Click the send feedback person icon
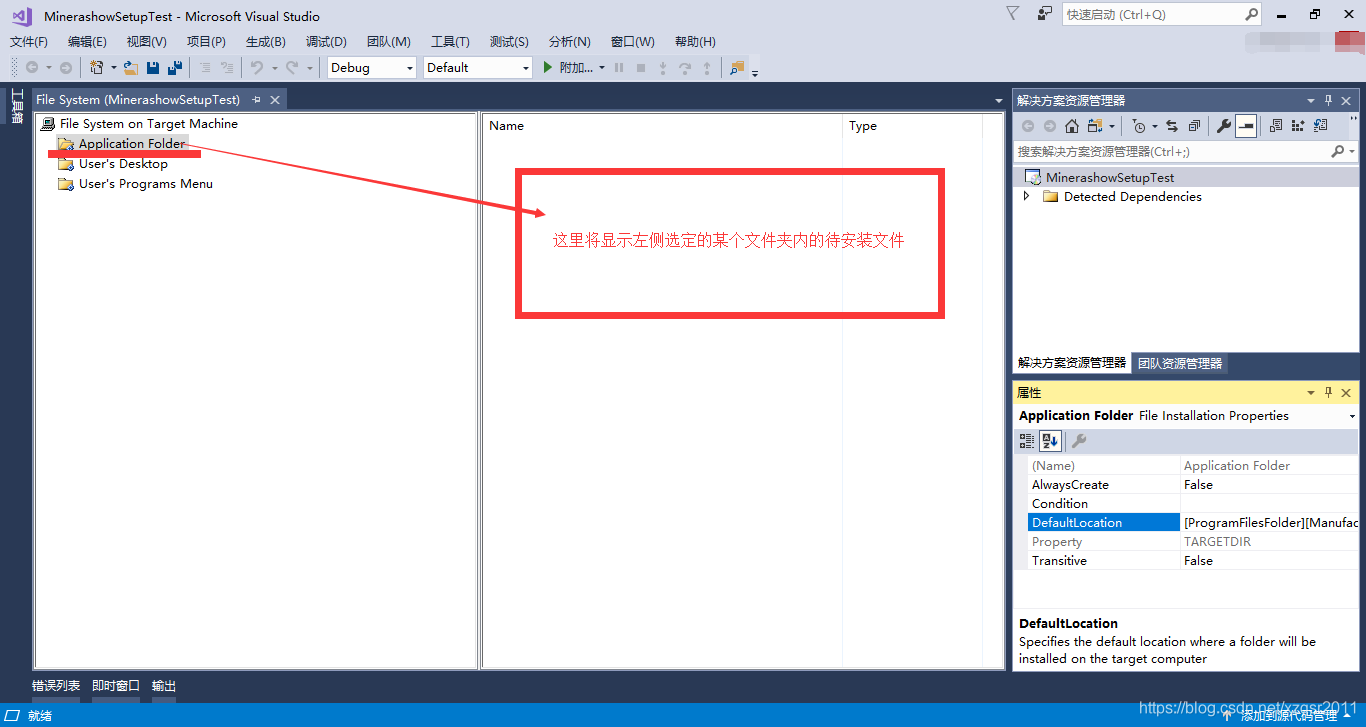 1045,14
